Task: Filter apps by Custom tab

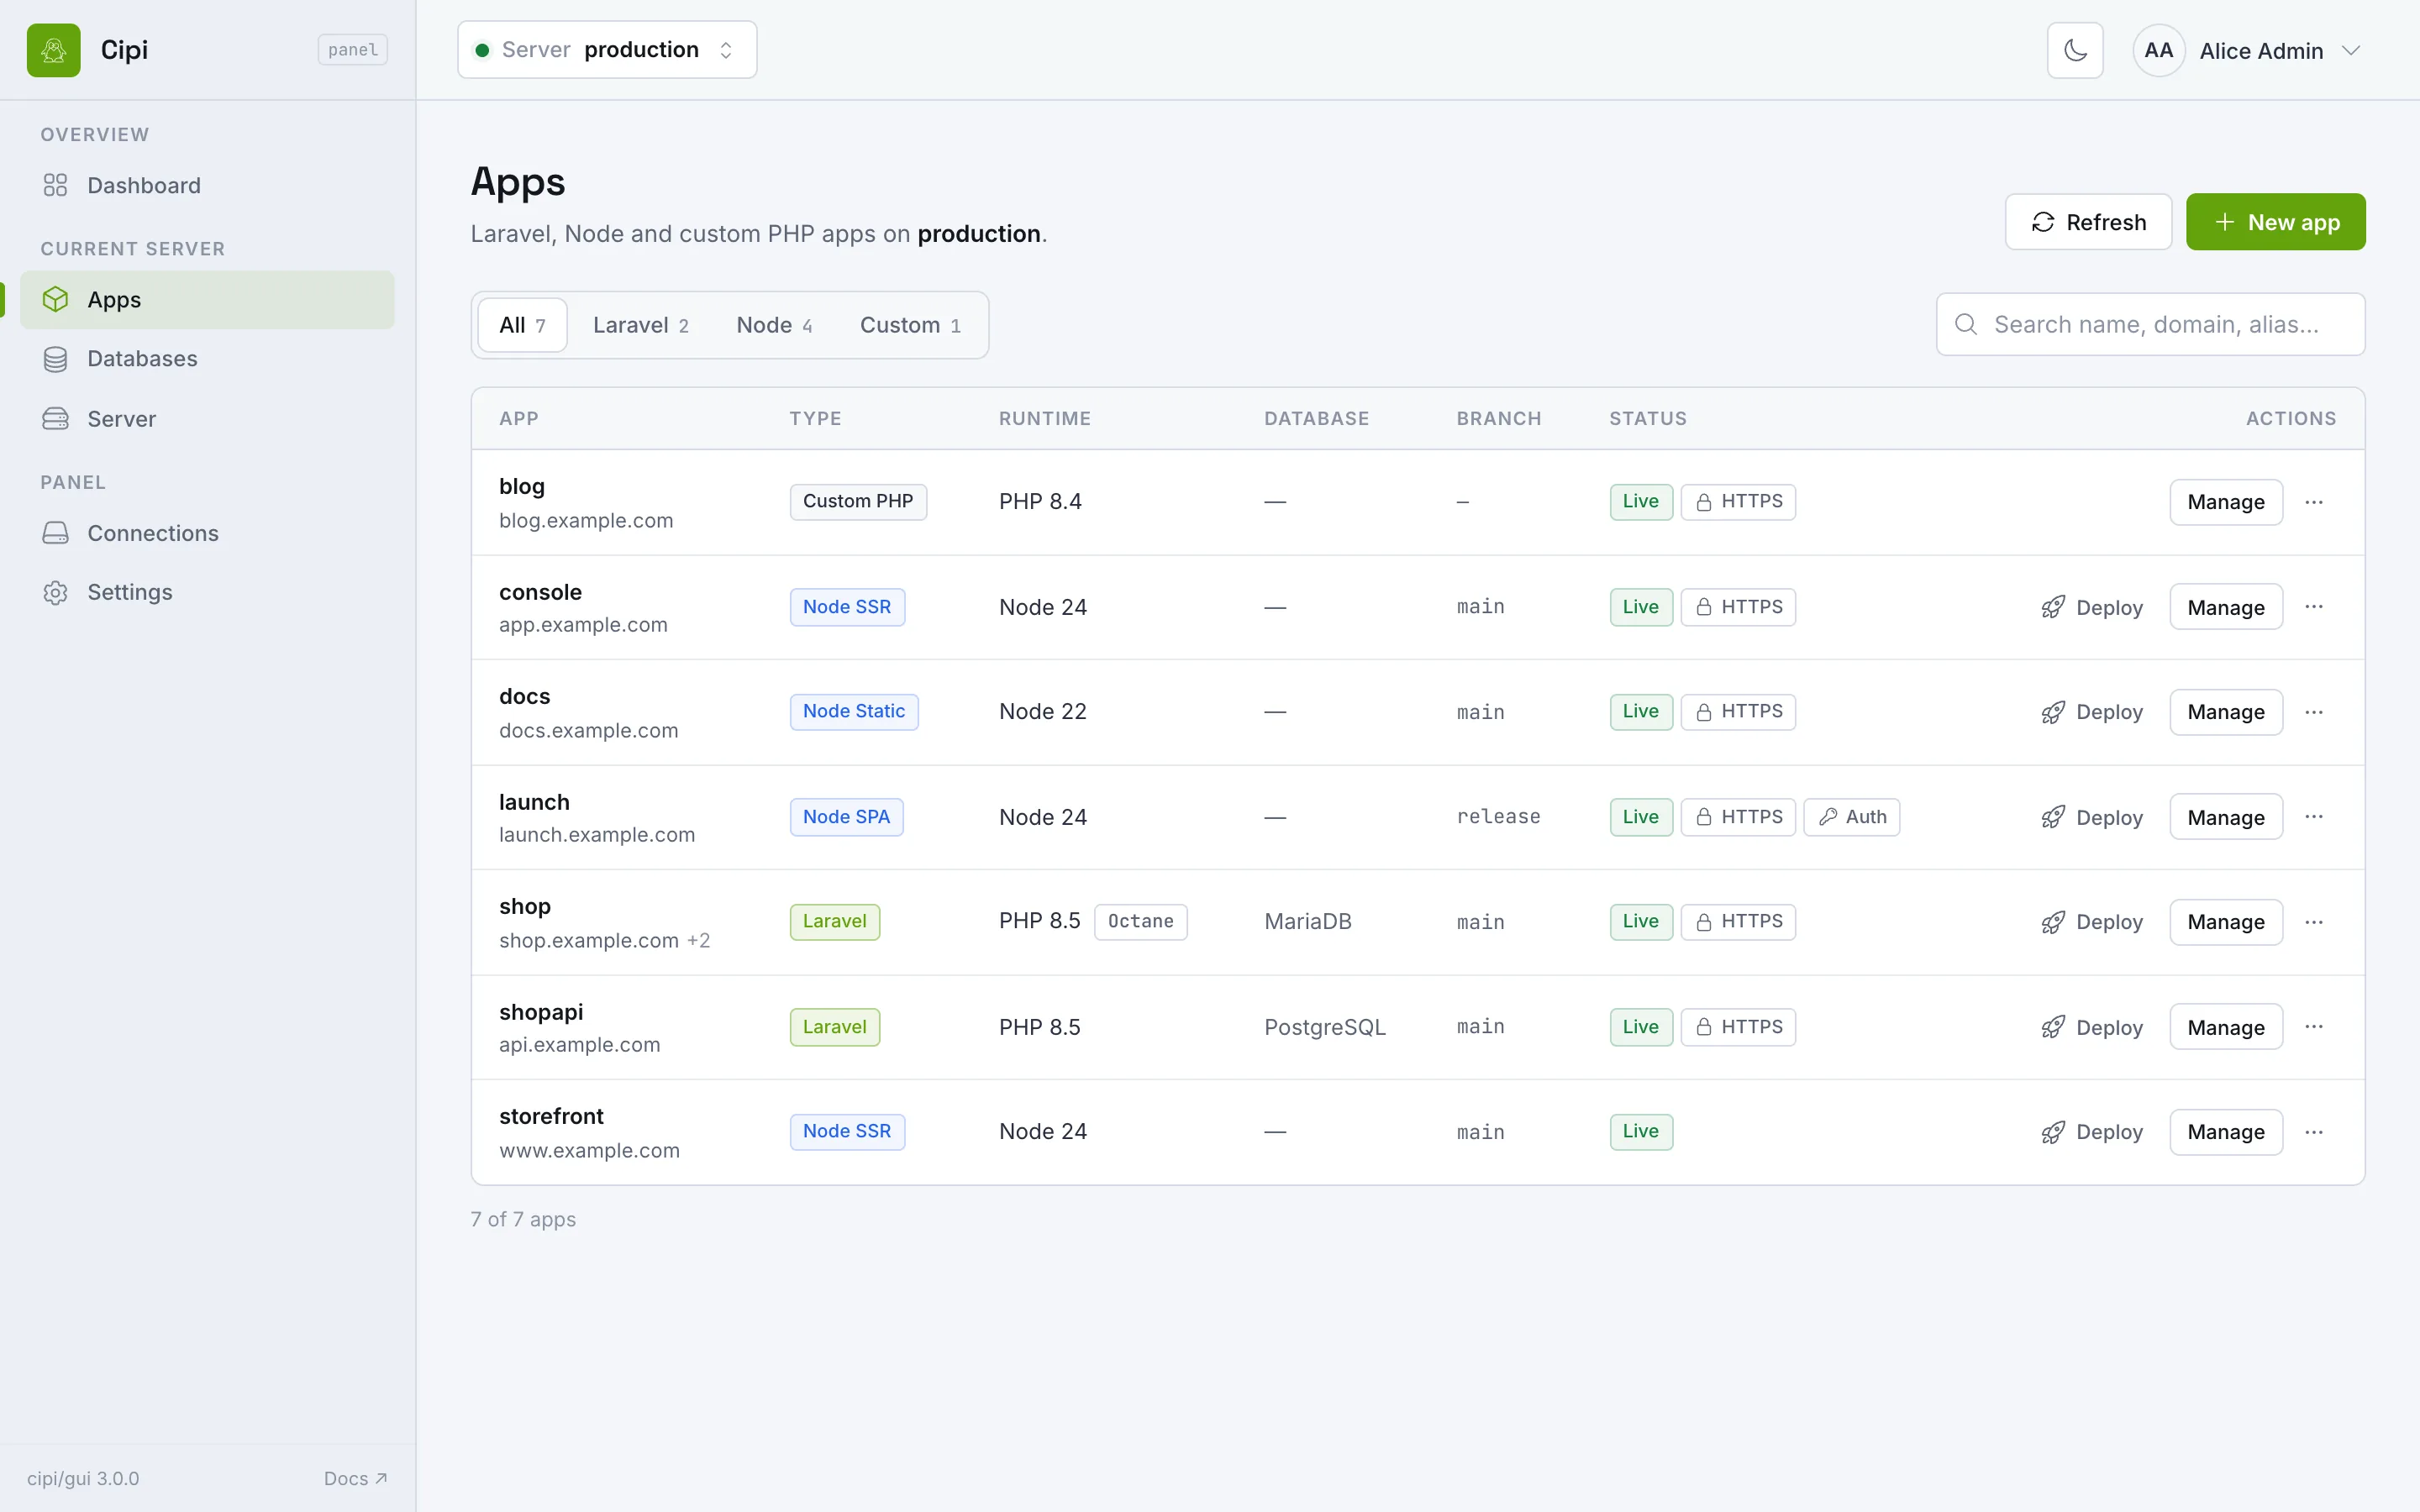Action: [910, 325]
